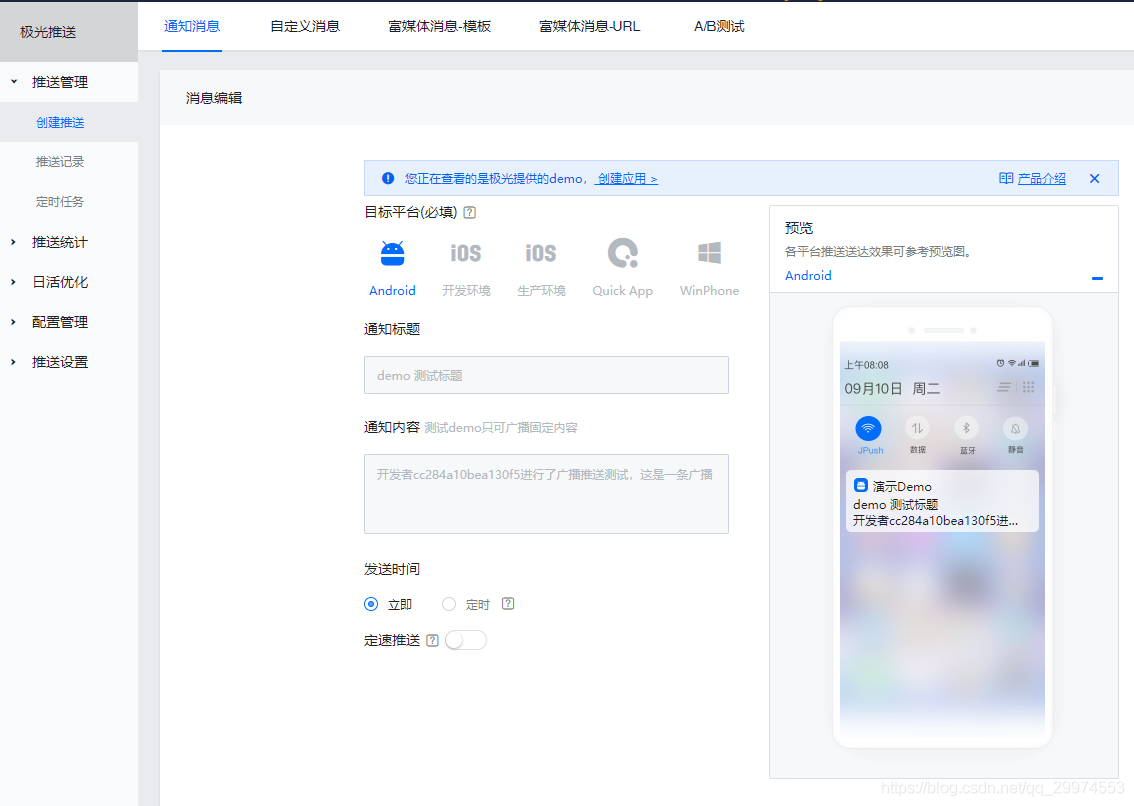The image size is (1134, 806).
Task: Click the 通知标题 input field
Action: tap(546, 375)
